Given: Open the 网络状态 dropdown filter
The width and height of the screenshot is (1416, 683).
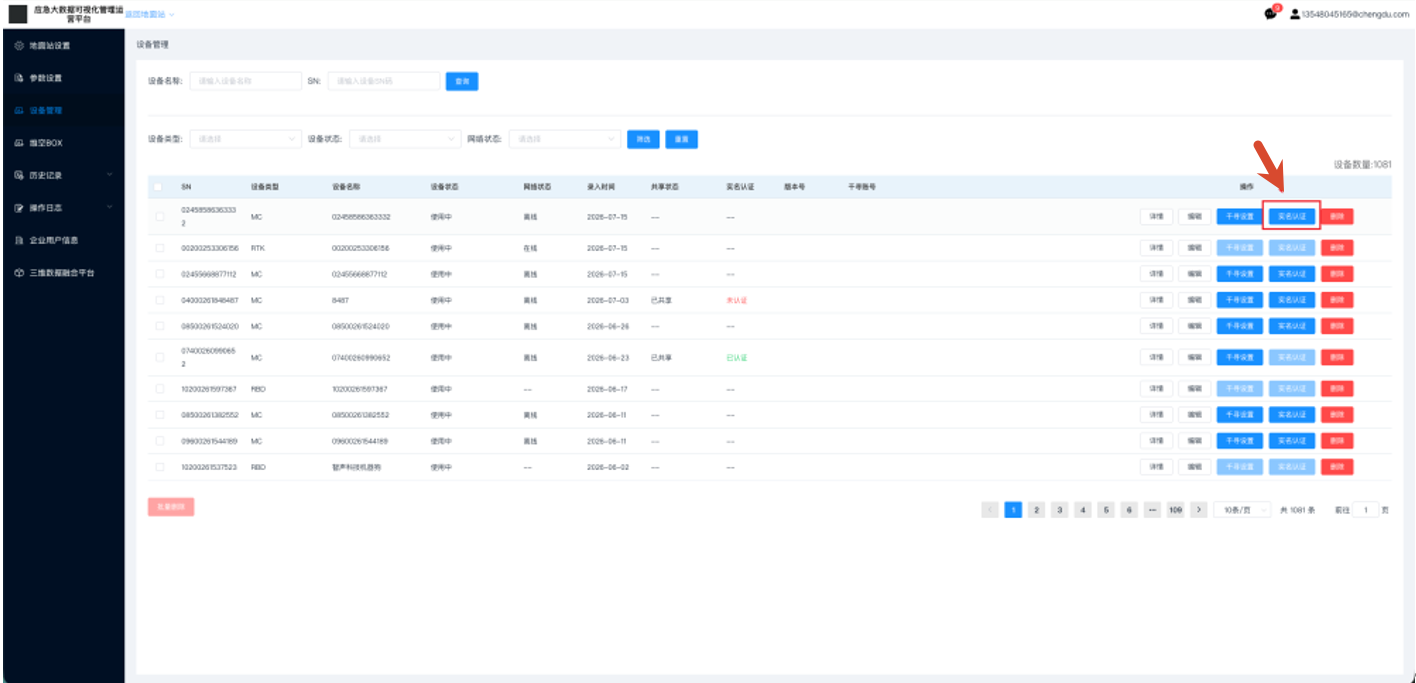Looking at the screenshot, I should click(565, 139).
